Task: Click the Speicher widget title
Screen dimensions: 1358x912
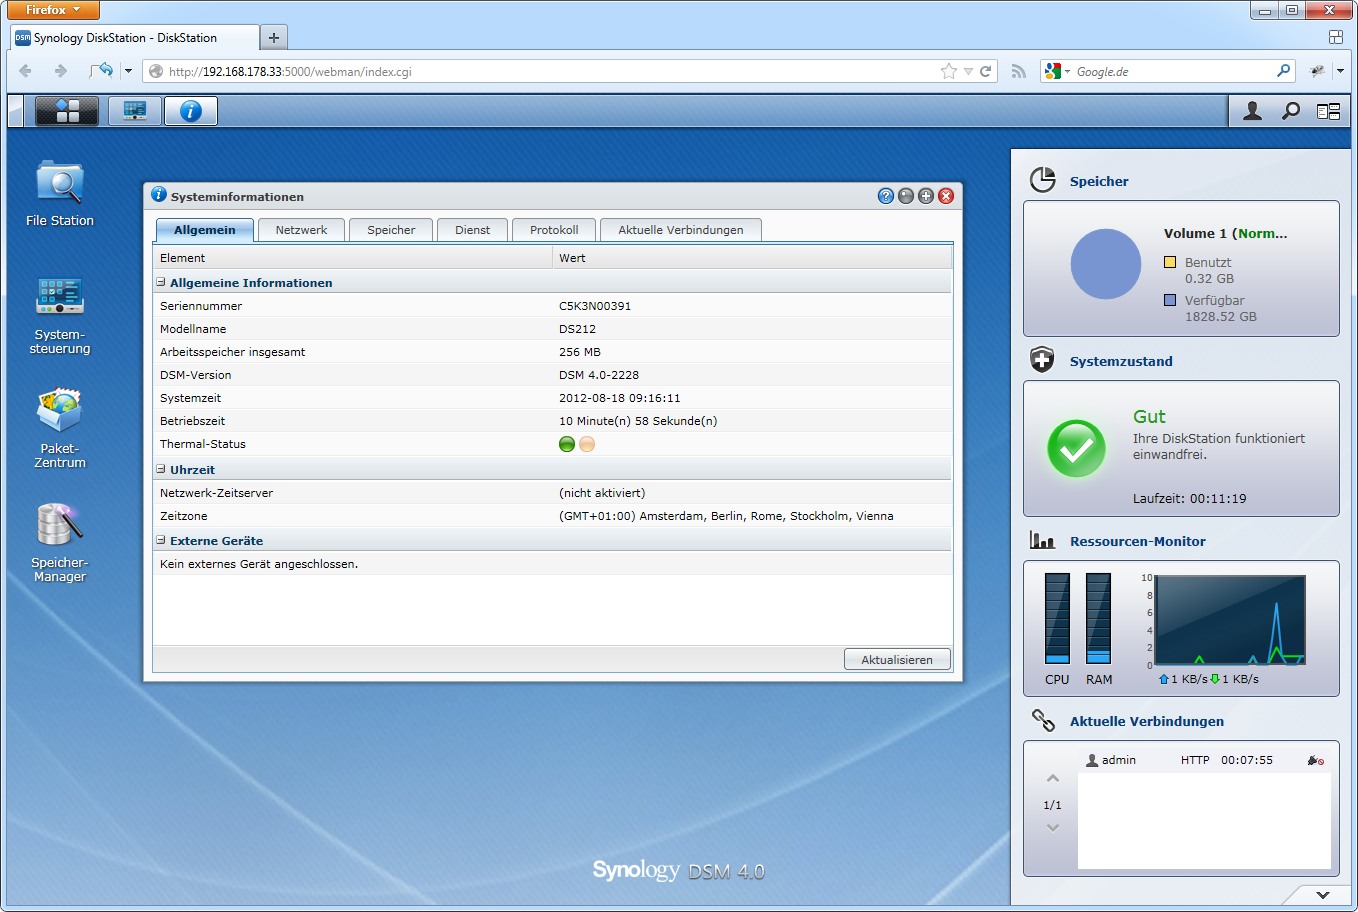Action: tap(1099, 181)
